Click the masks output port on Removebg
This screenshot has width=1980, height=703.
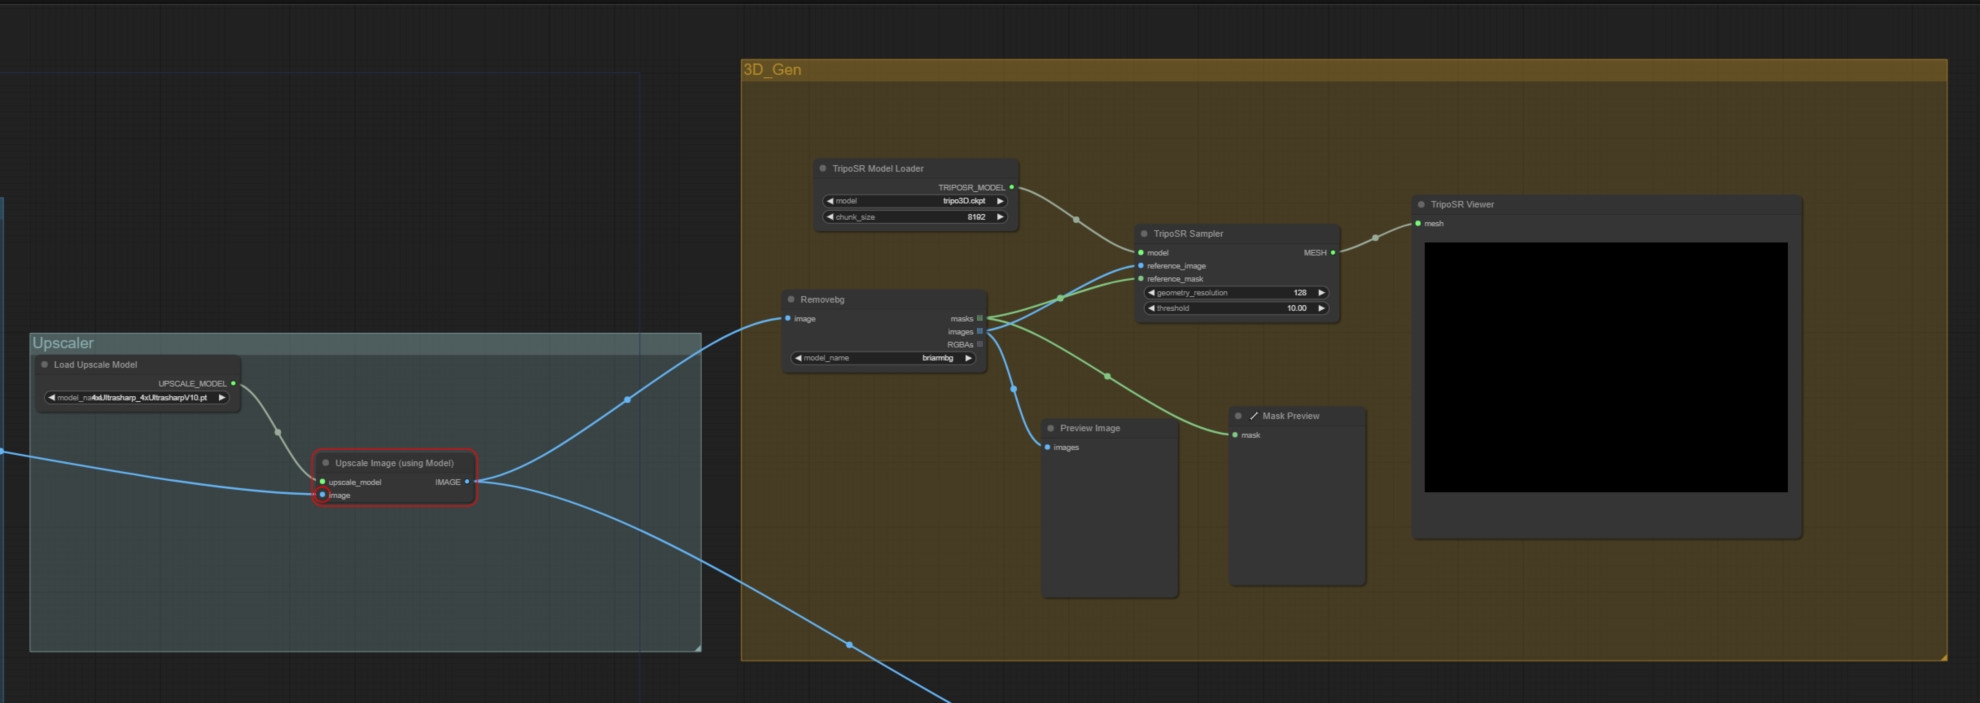[980, 319]
